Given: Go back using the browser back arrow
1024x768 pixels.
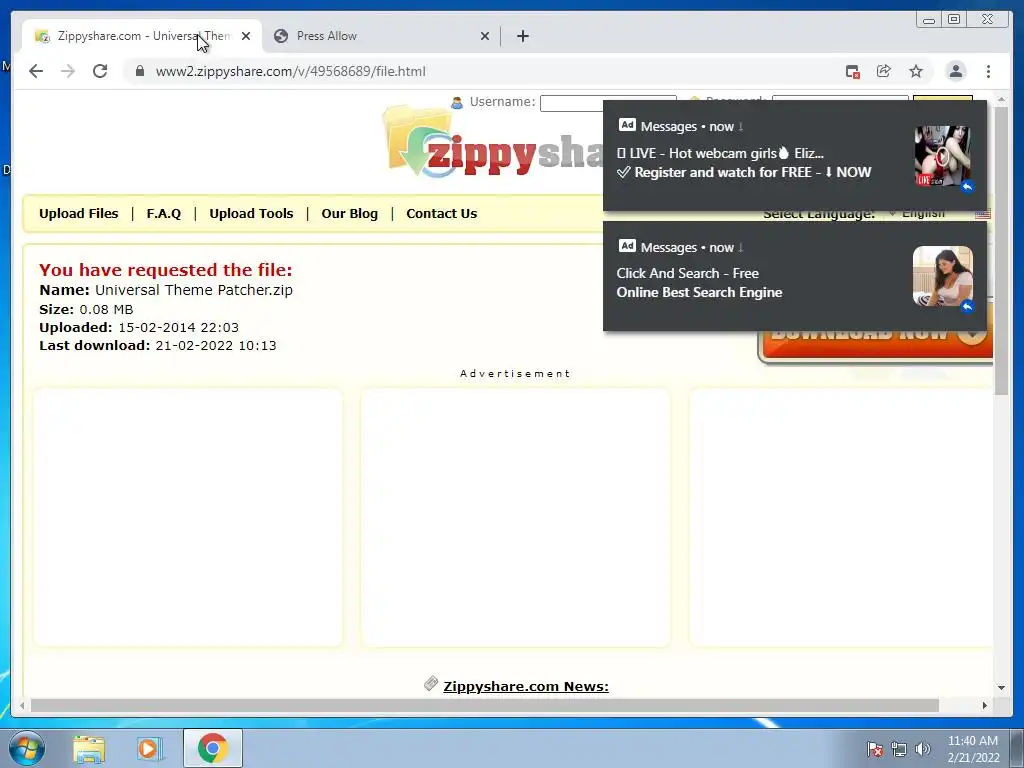Looking at the screenshot, I should [36, 71].
